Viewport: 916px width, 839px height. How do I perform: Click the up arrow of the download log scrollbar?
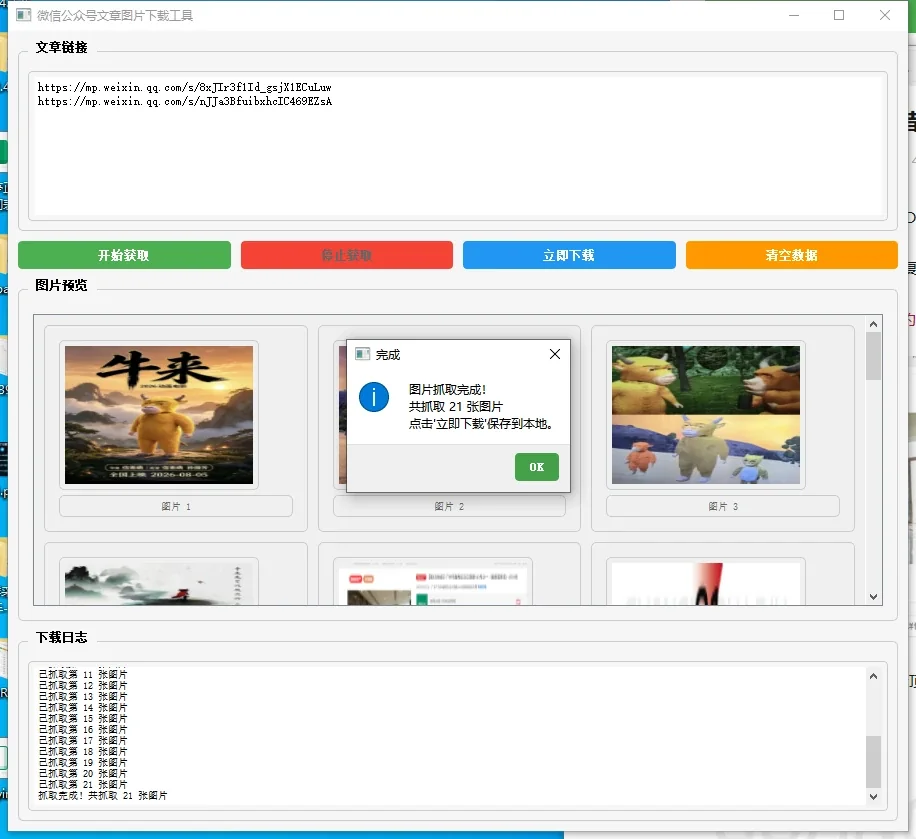pyautogui.click(x=873, y=677)
